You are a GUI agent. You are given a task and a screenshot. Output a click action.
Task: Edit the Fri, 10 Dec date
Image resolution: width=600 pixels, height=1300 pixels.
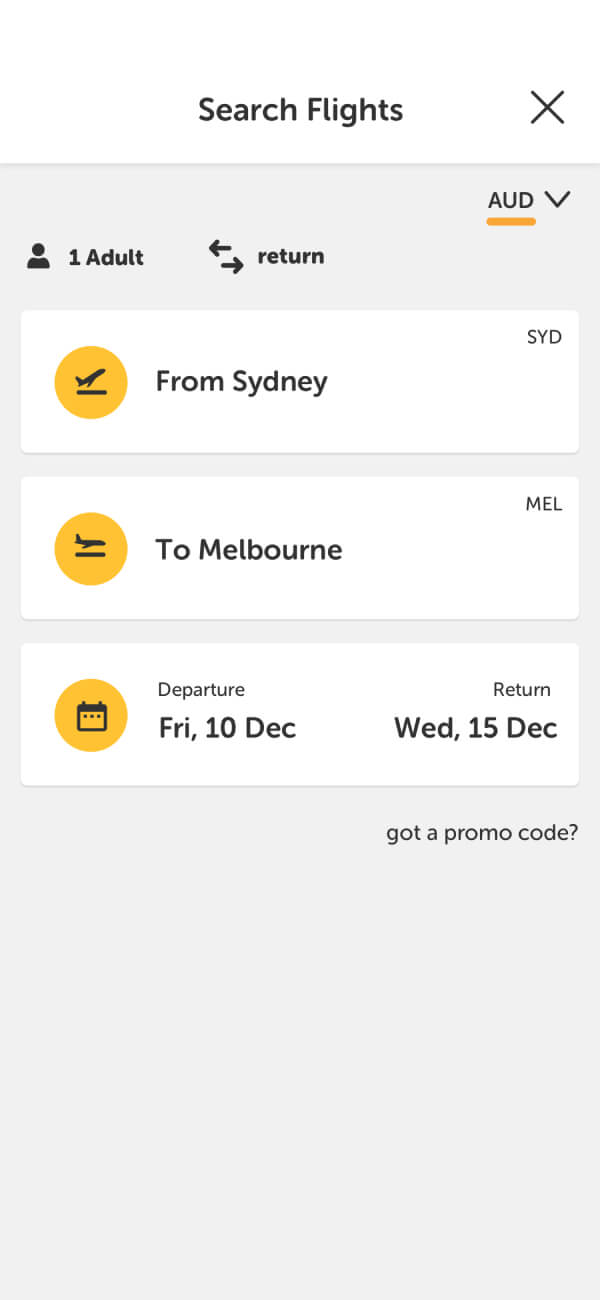click(x=227, y=728)
